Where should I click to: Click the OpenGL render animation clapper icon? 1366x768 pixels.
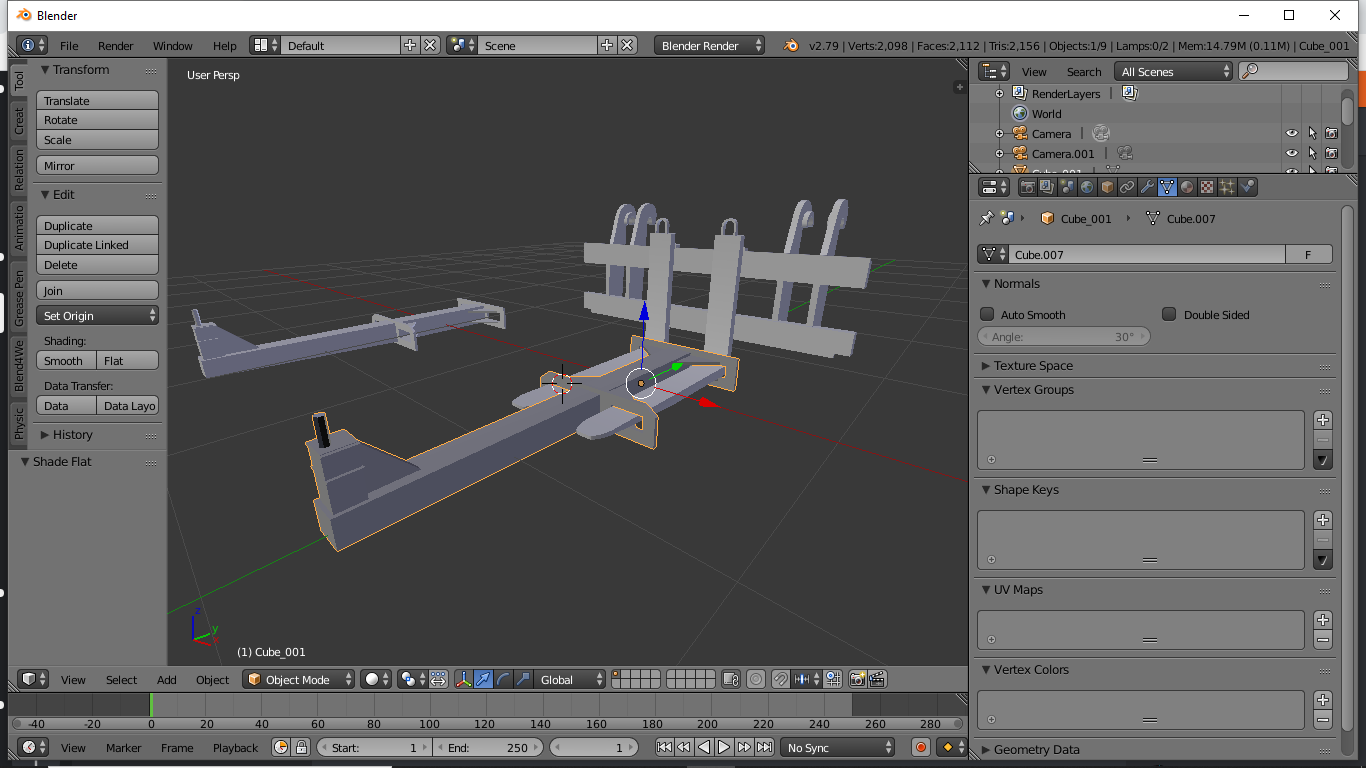877,679
